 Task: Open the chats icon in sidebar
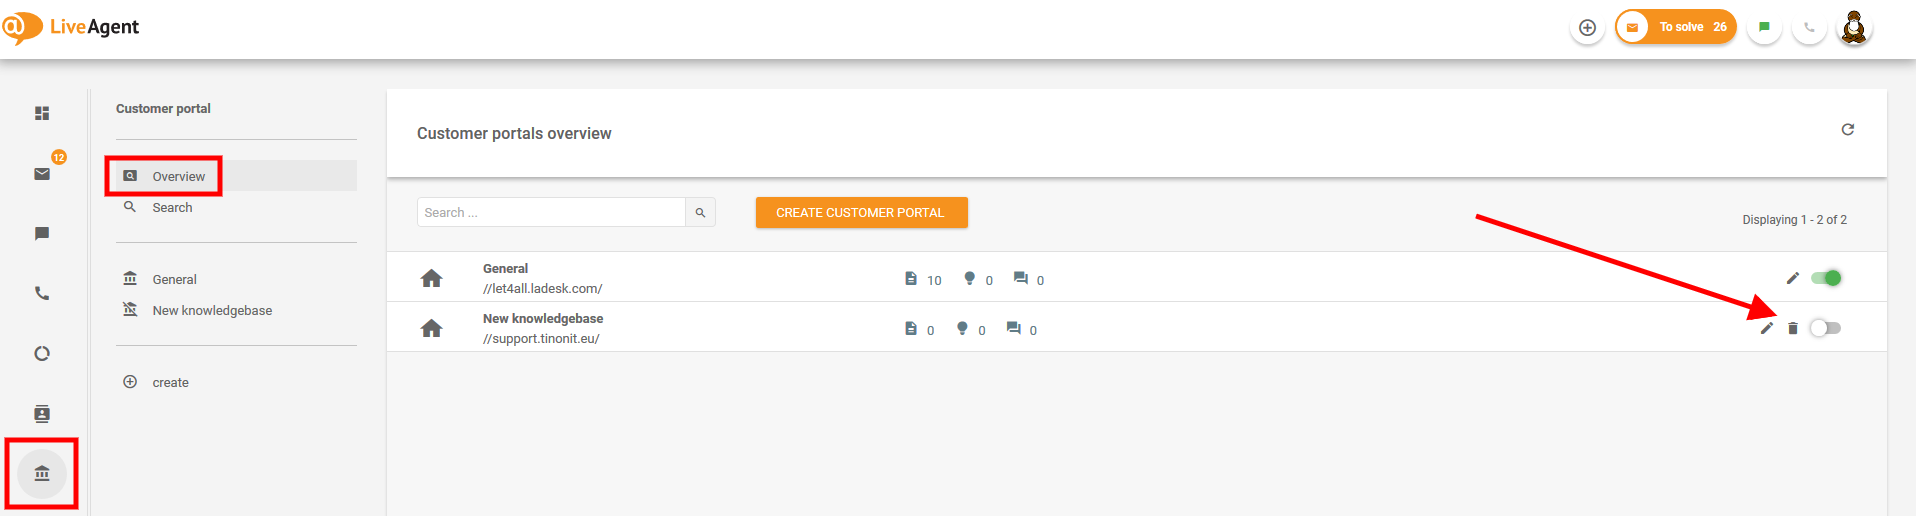click(x=42, y=233)
